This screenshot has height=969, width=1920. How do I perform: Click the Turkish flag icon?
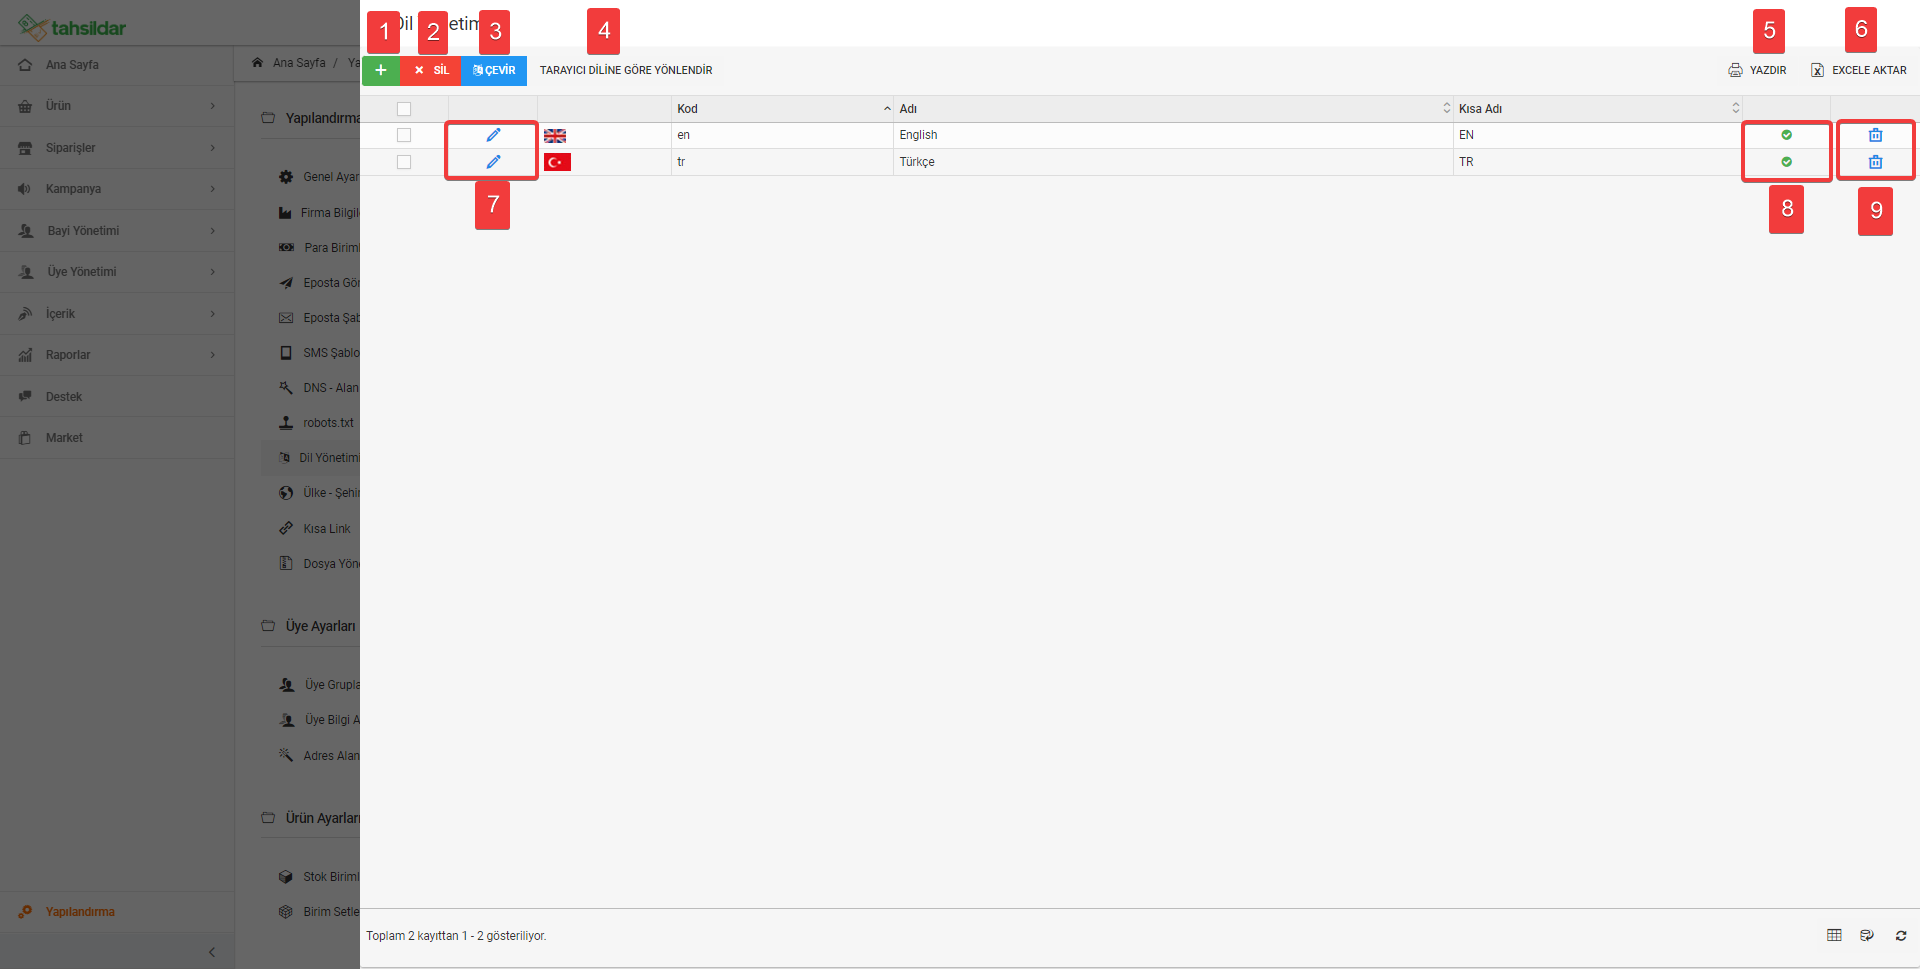(x=557, y=162)
